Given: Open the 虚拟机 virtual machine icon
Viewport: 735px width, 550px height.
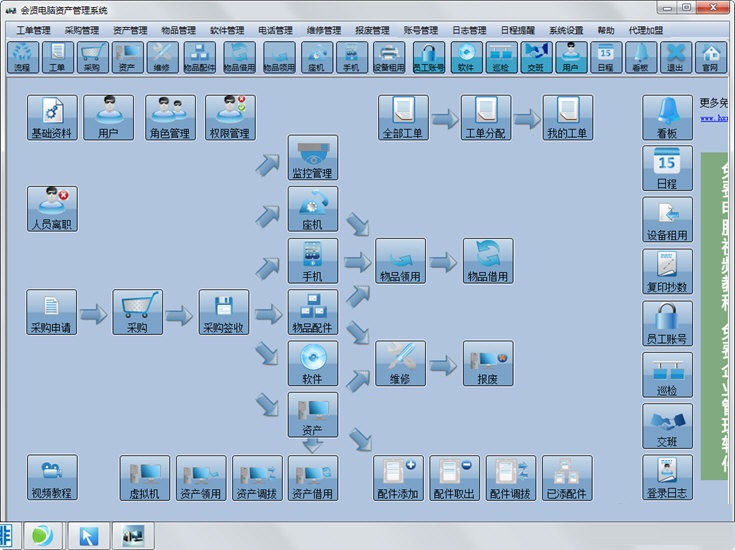Looking at the screenshot, I should pyautogui.click(x=145, y=478).
